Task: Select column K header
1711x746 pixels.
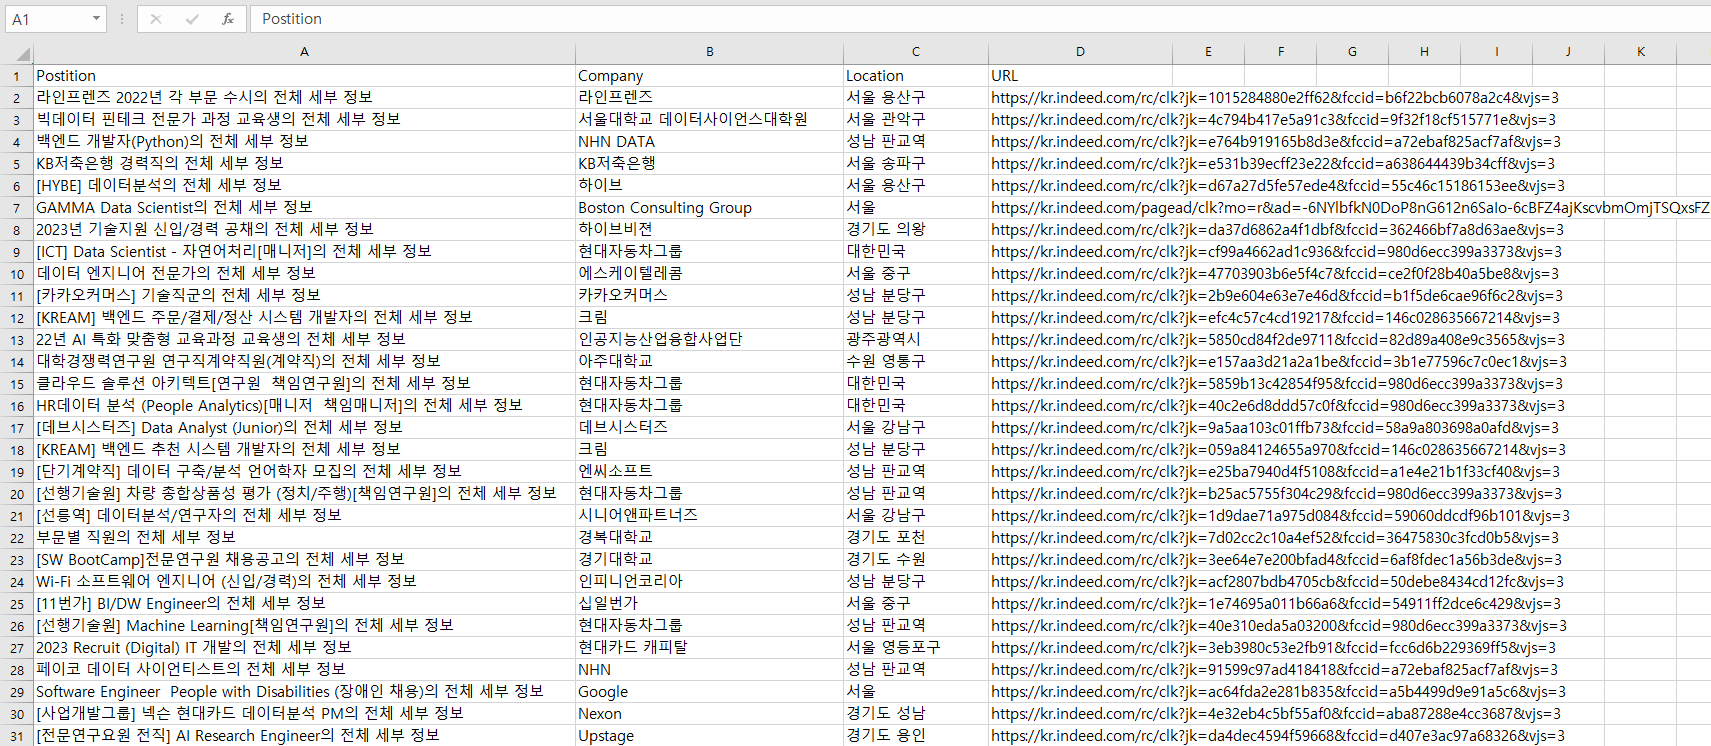Action: tap(1641, 53)
